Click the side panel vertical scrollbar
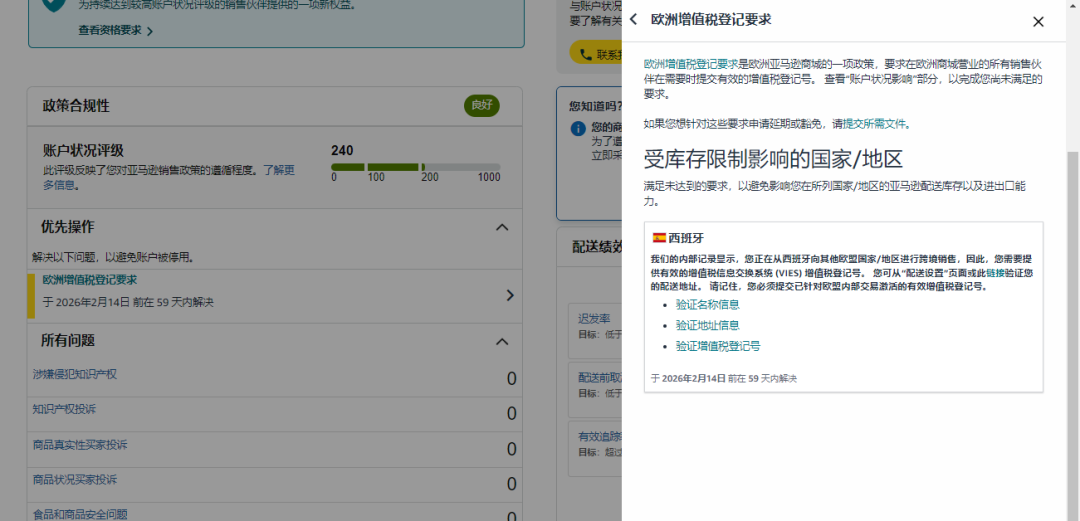This screenshot has width=1080, height=521. click(1073, 300)
